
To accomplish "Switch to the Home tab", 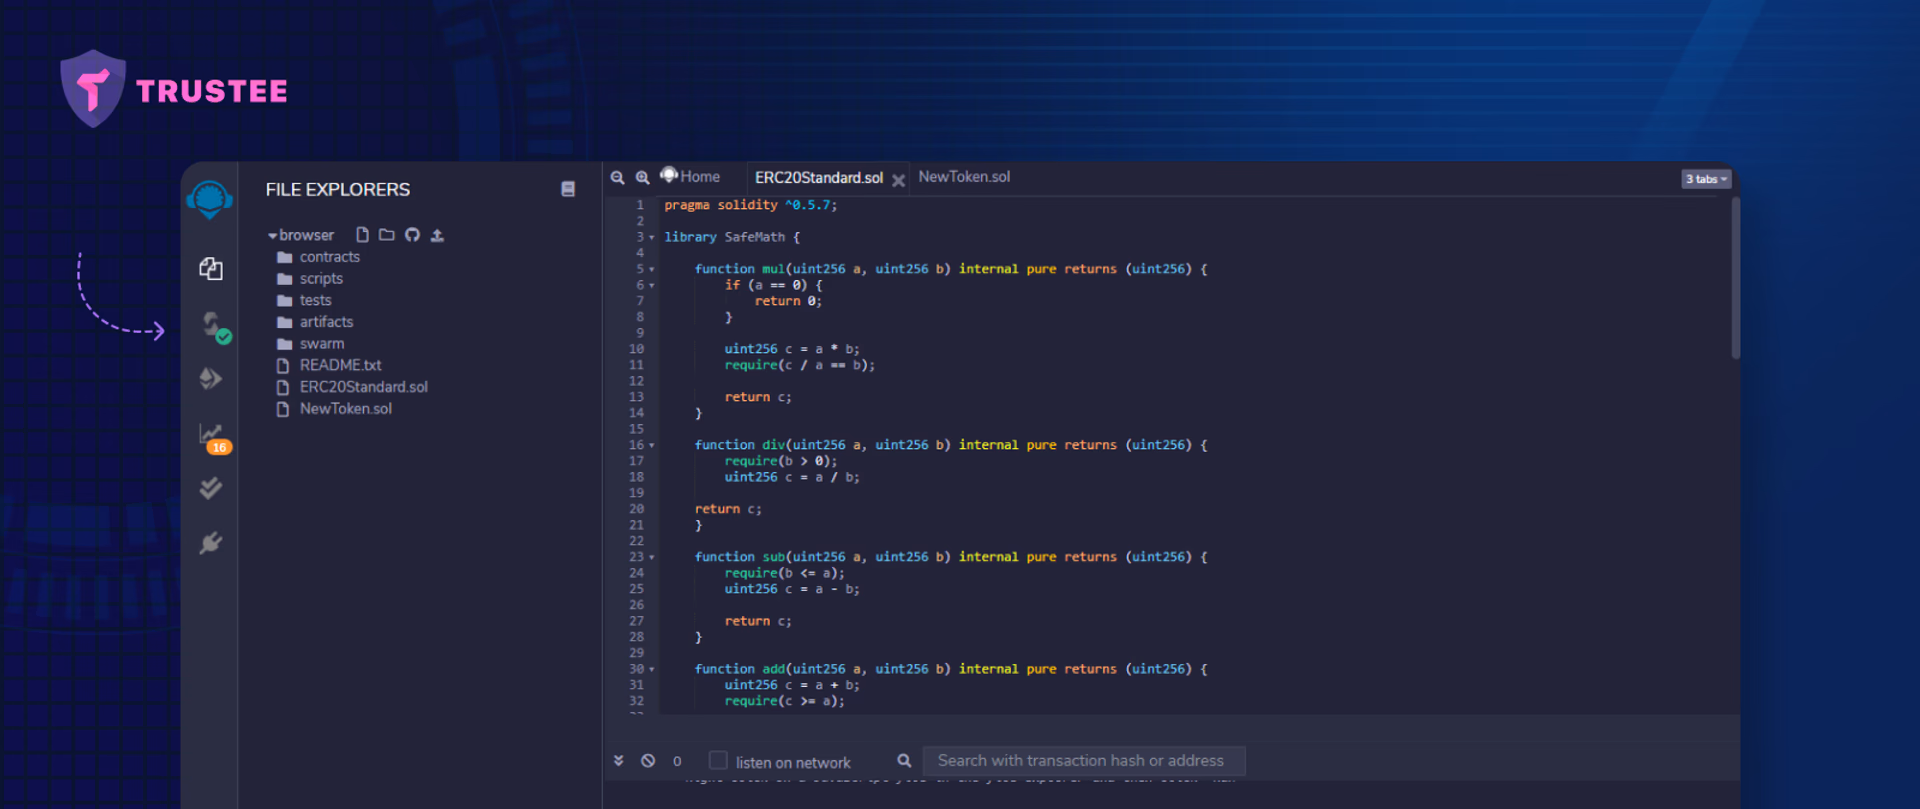I will pyautogui.click(x=690, y=177).
